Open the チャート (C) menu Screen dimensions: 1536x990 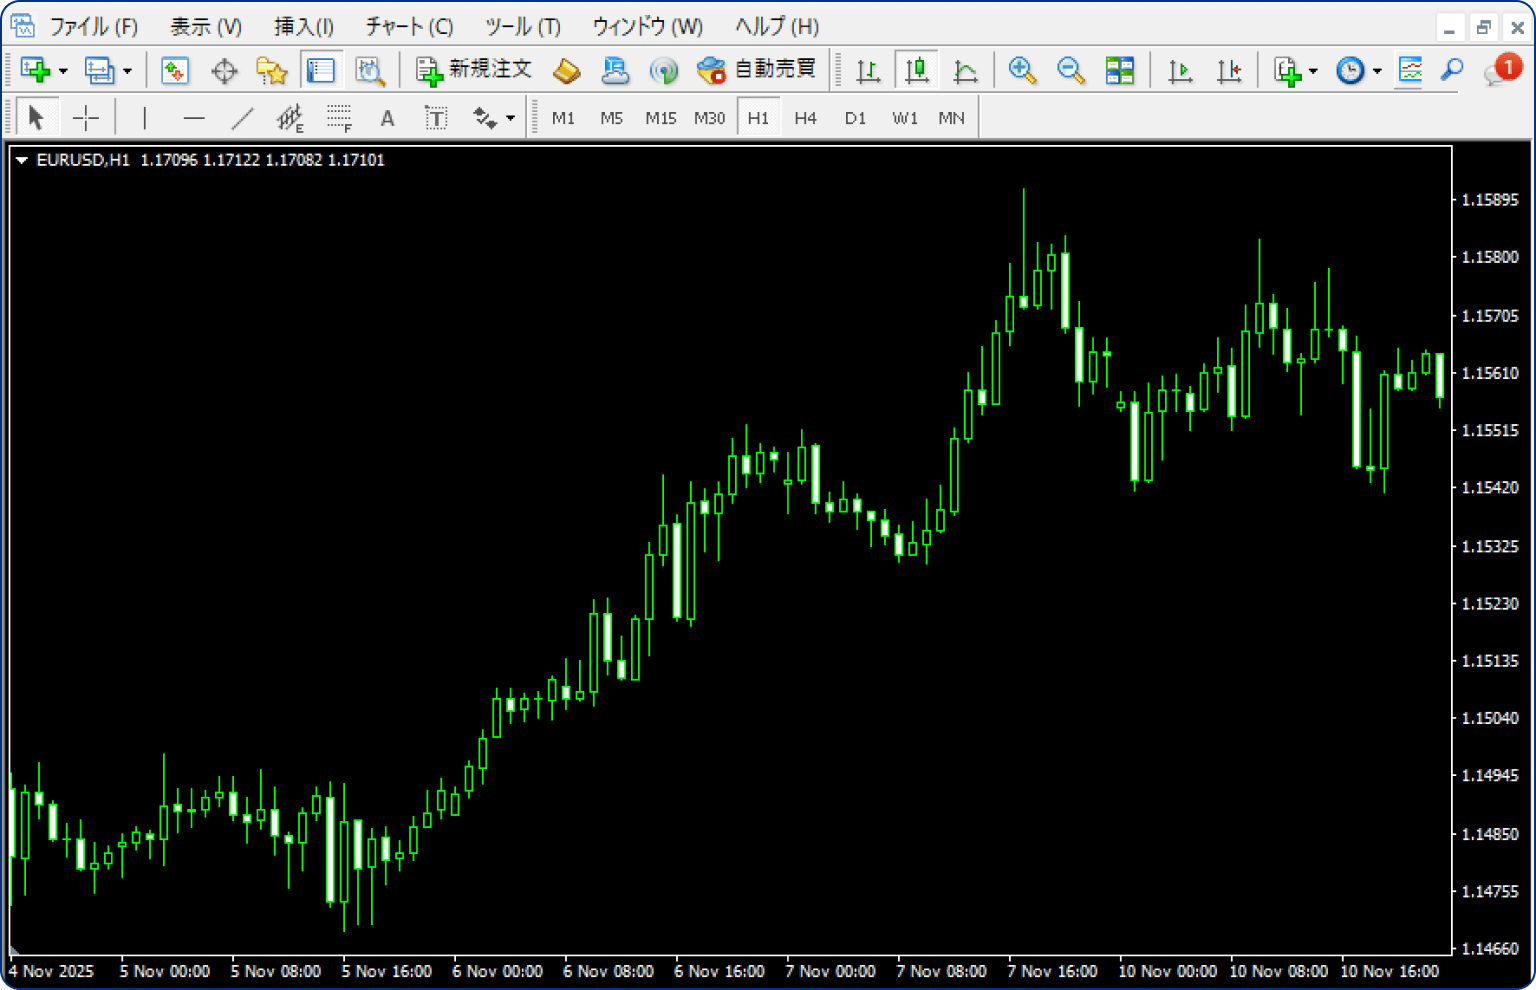point(409,27)
